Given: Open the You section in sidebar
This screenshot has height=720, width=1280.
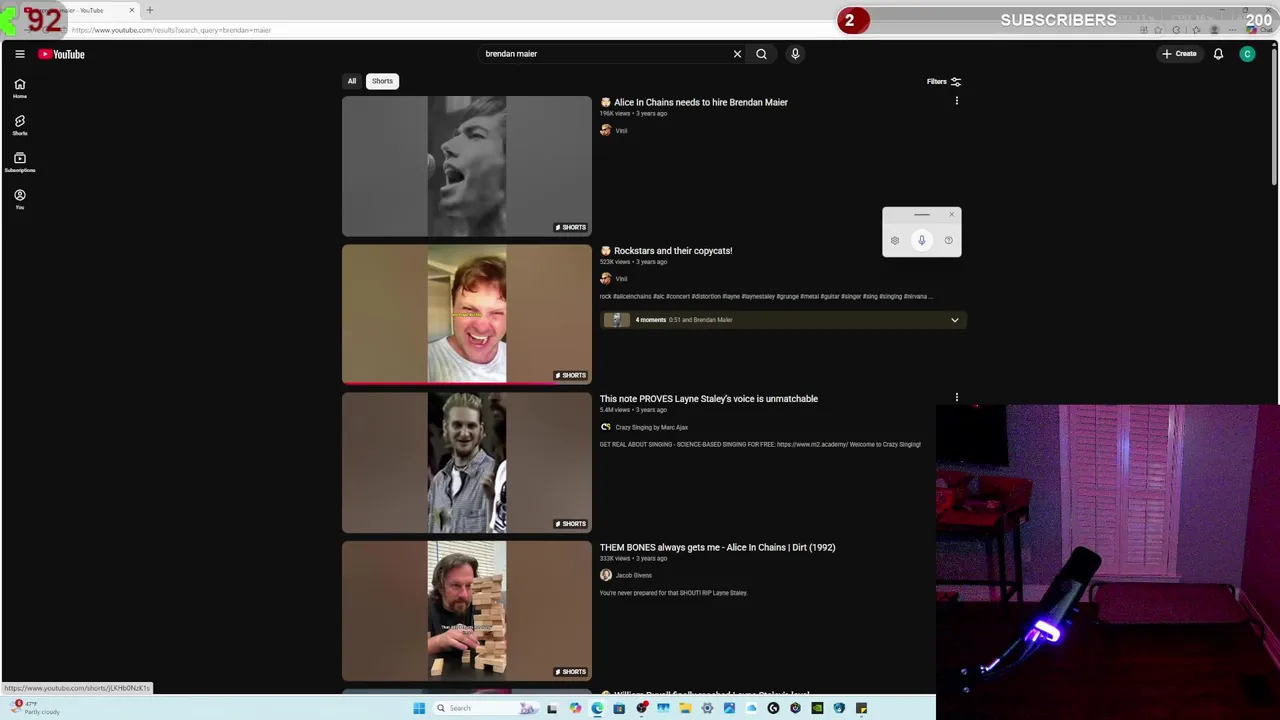Looking at the screenshot, I should pos(20,199).
